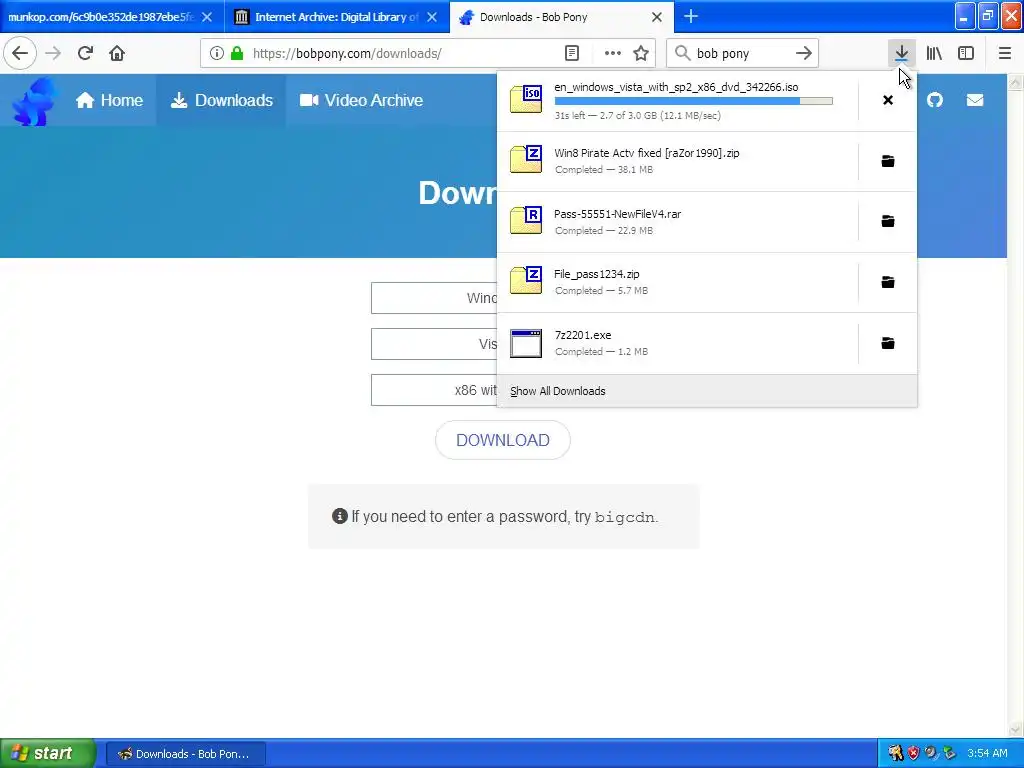Click en_windows_vista_with_sp2 ISO download entry

pos(678,101)
